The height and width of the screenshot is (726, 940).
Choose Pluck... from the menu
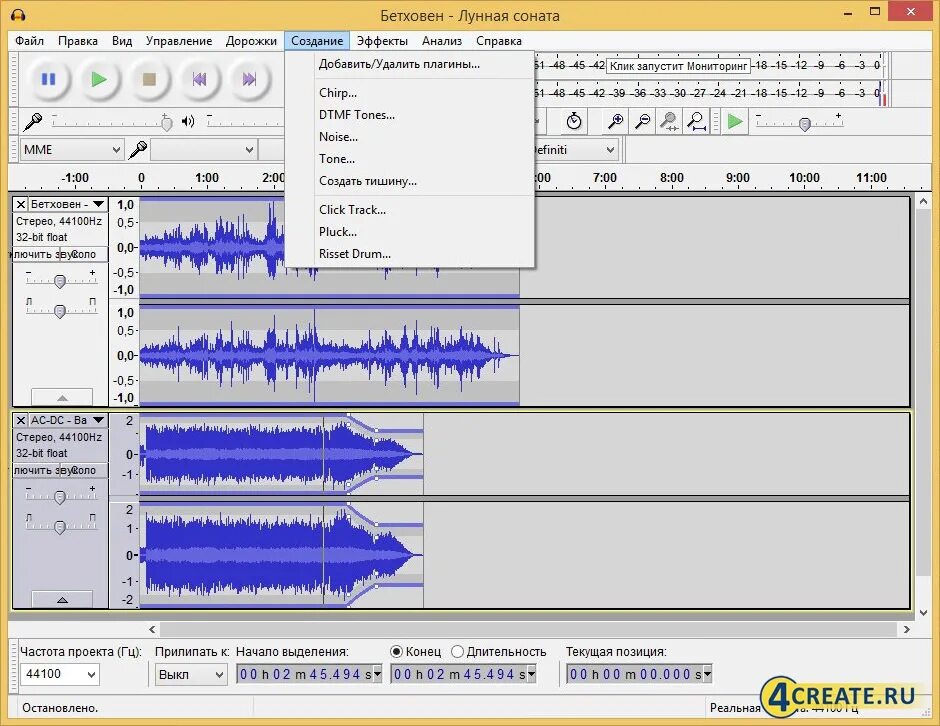pyautogui.click(x=409, y=232)
